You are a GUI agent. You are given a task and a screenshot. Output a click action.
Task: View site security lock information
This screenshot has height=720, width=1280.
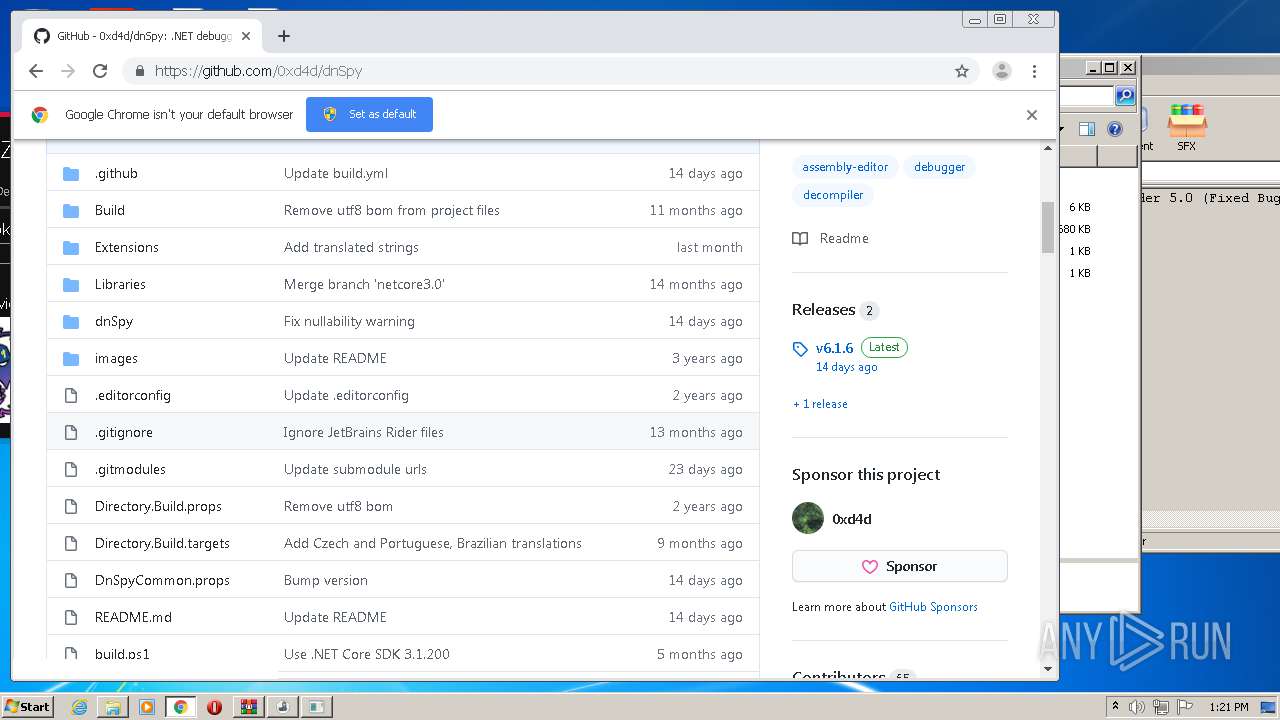(x=139, y=71)
